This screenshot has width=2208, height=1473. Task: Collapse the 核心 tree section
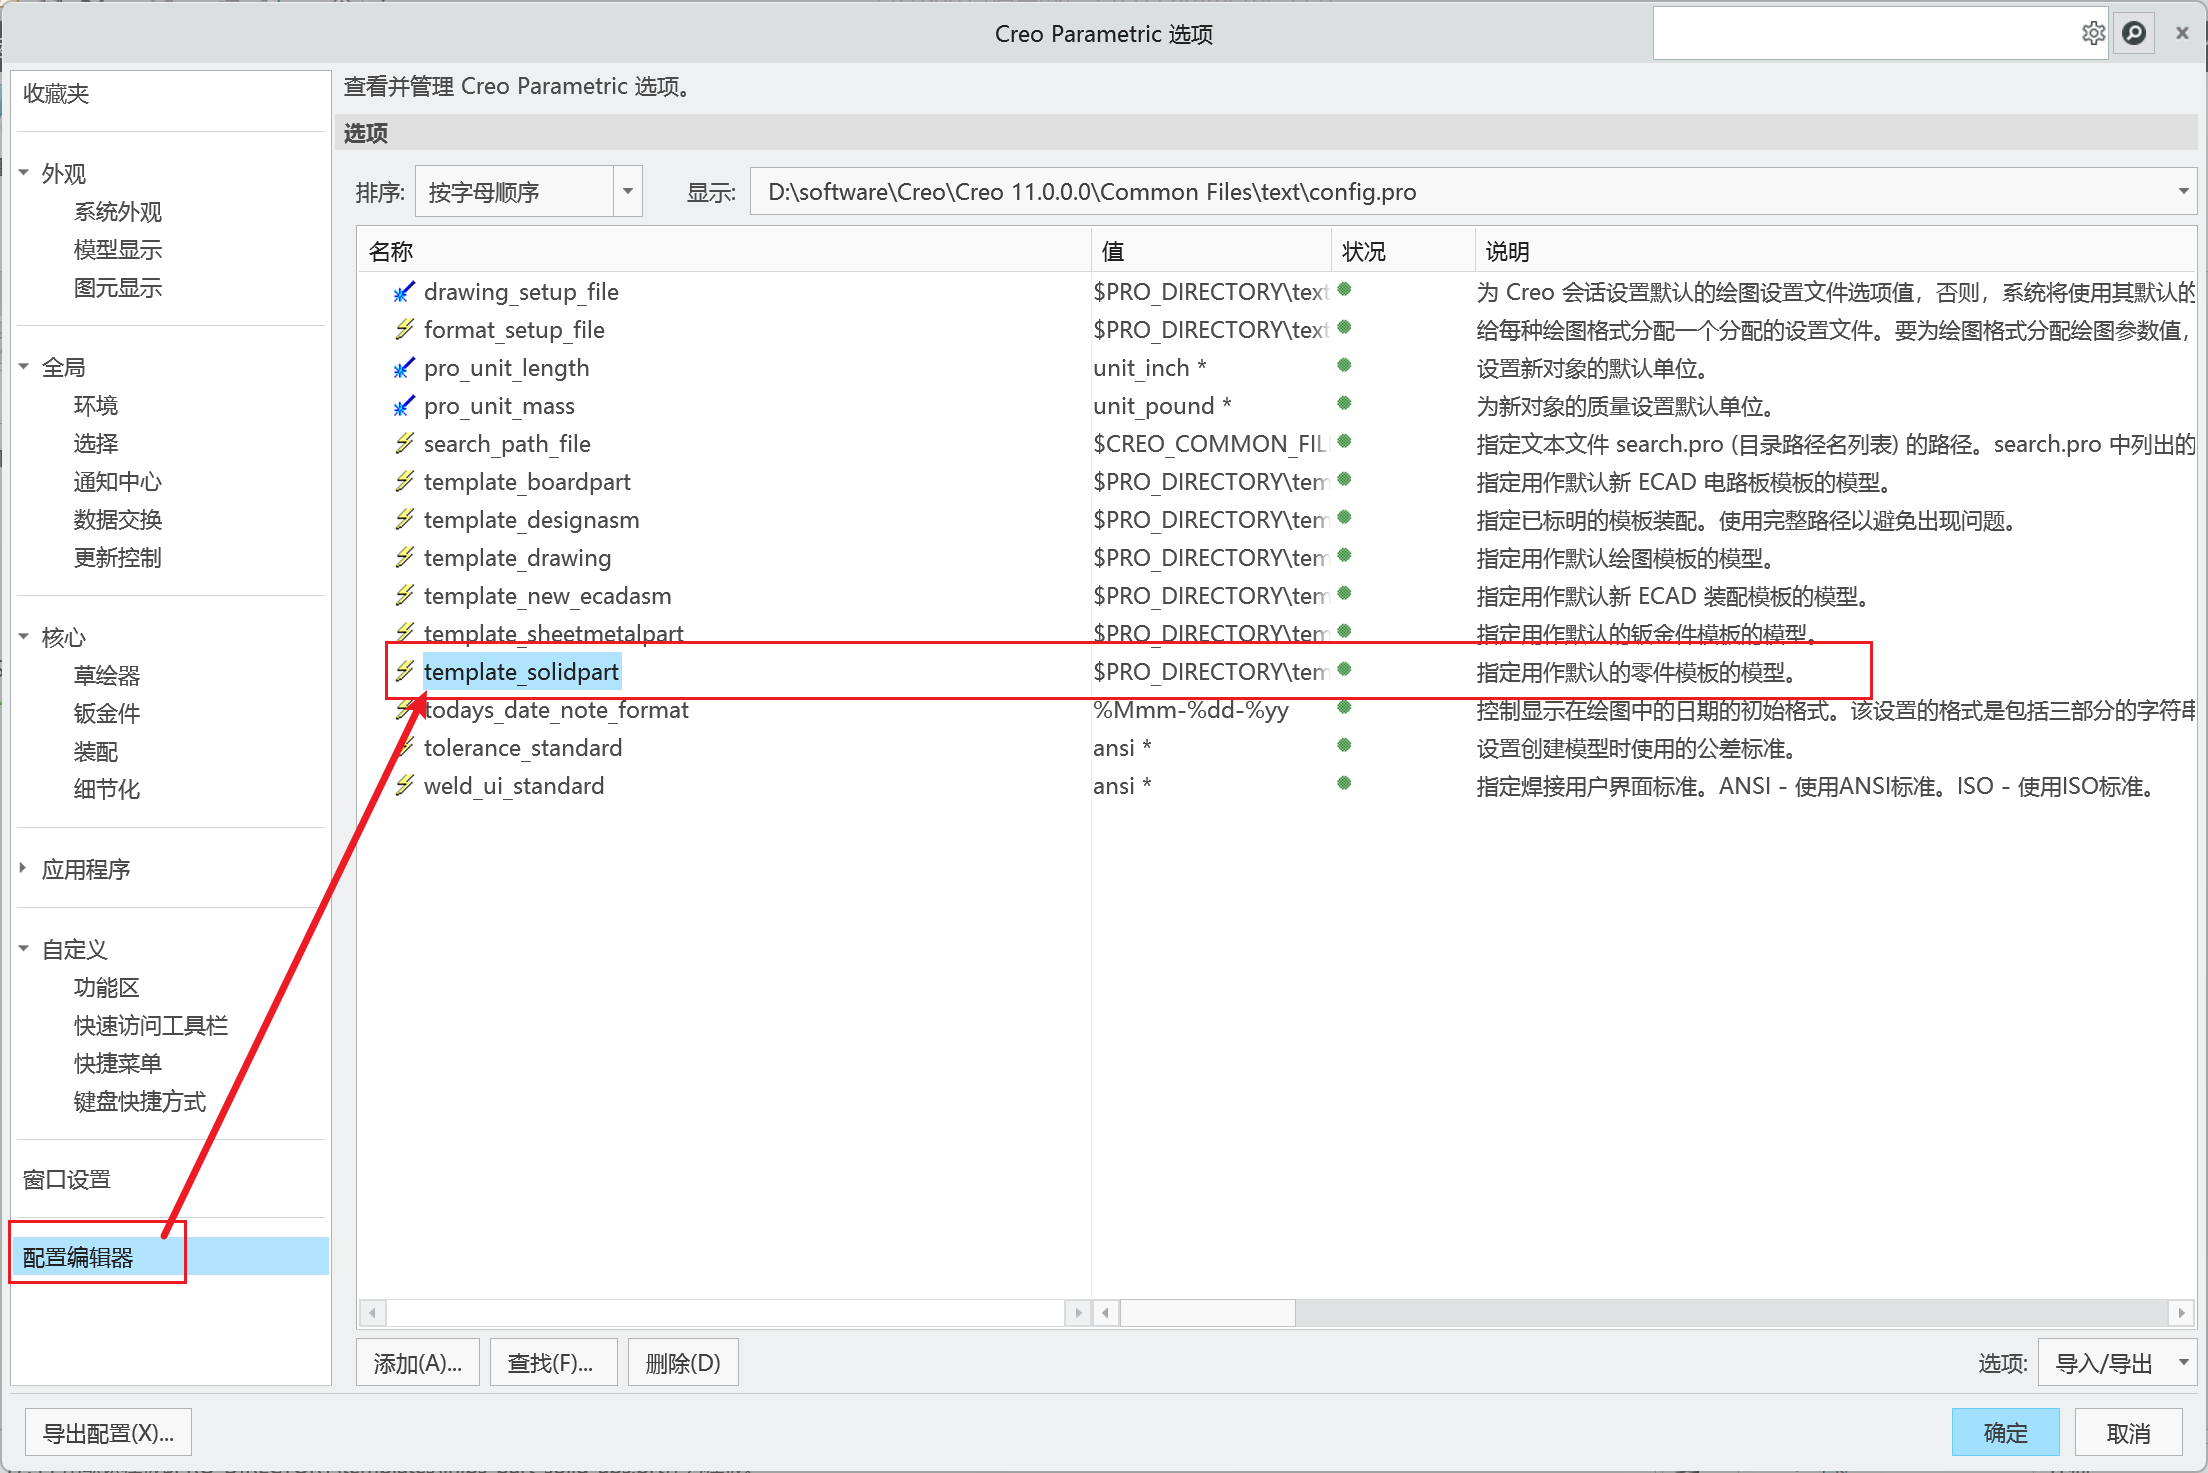tap(24, 637)
